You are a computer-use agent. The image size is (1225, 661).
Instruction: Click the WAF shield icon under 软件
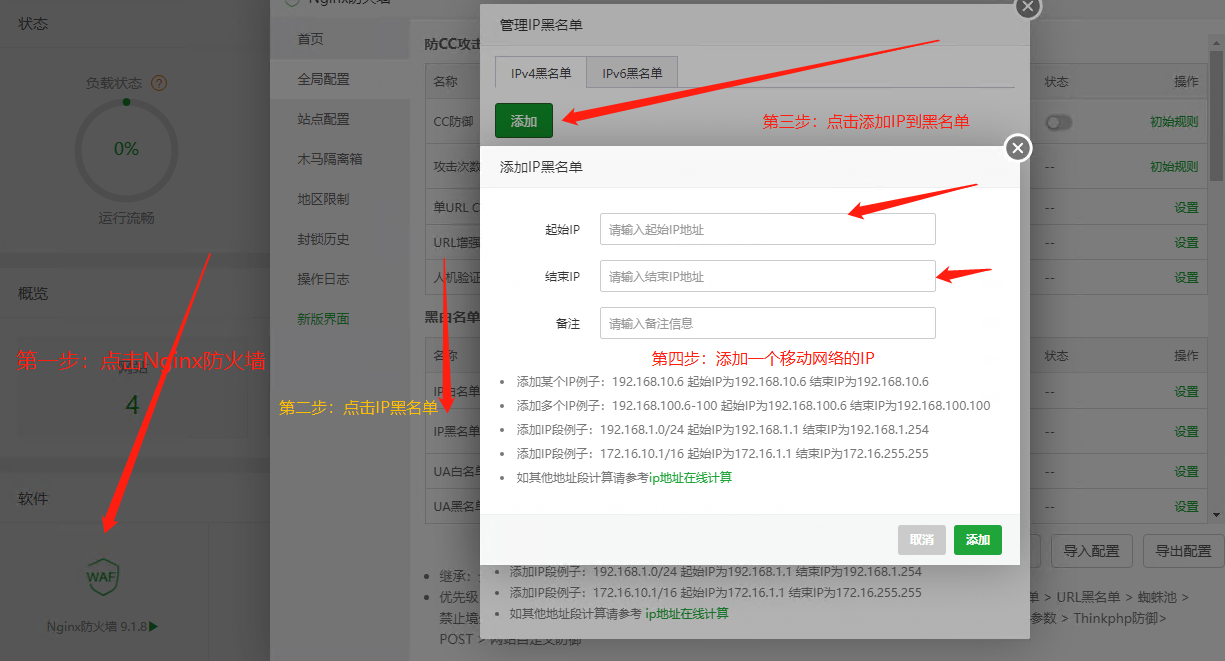[x=102, y=576]
